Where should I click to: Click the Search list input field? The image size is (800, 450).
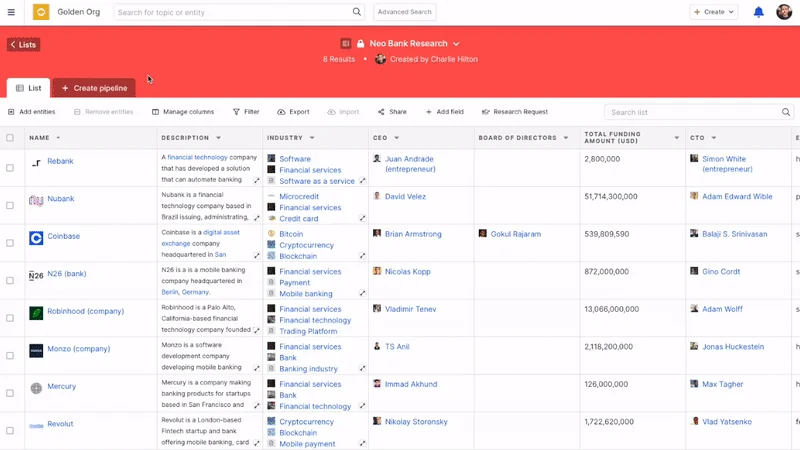coord(694,113)
